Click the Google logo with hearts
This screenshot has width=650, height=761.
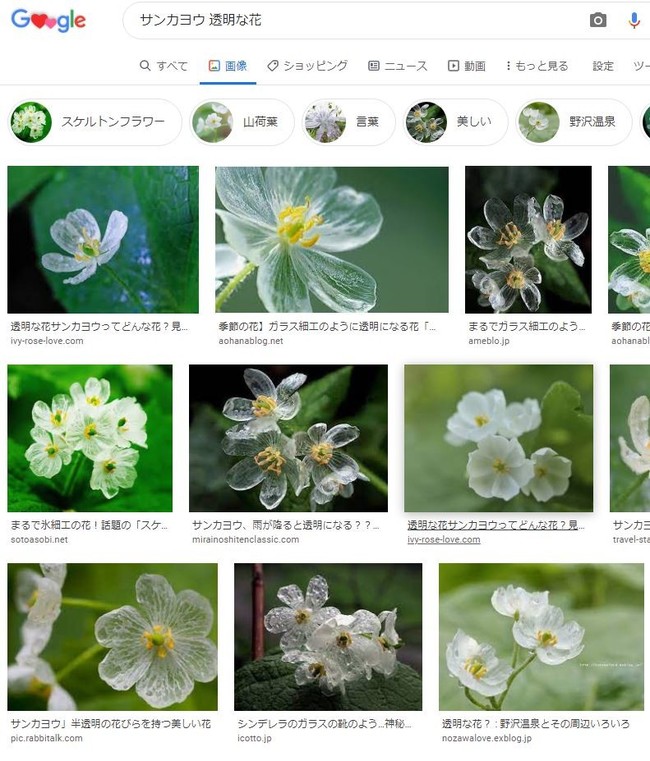pyautogui.click(x=48, y=20)
